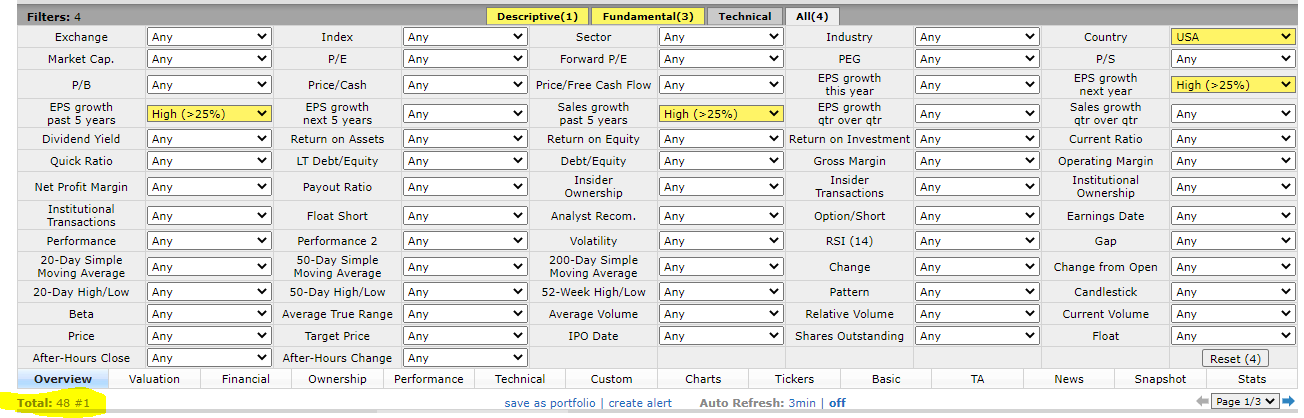Click the Reset (4) button
This screenshot has height=418, width=1304.
tap(1235, 358)
